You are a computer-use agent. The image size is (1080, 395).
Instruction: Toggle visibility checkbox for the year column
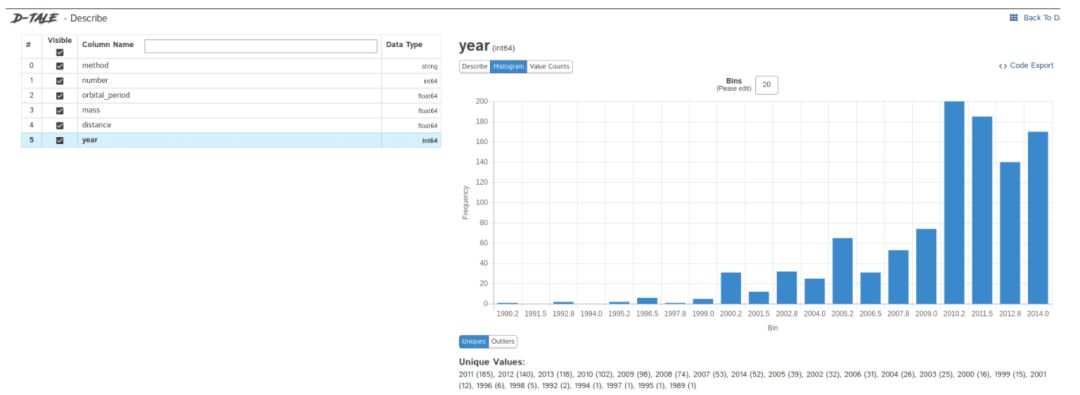click(x=60, y=140)
